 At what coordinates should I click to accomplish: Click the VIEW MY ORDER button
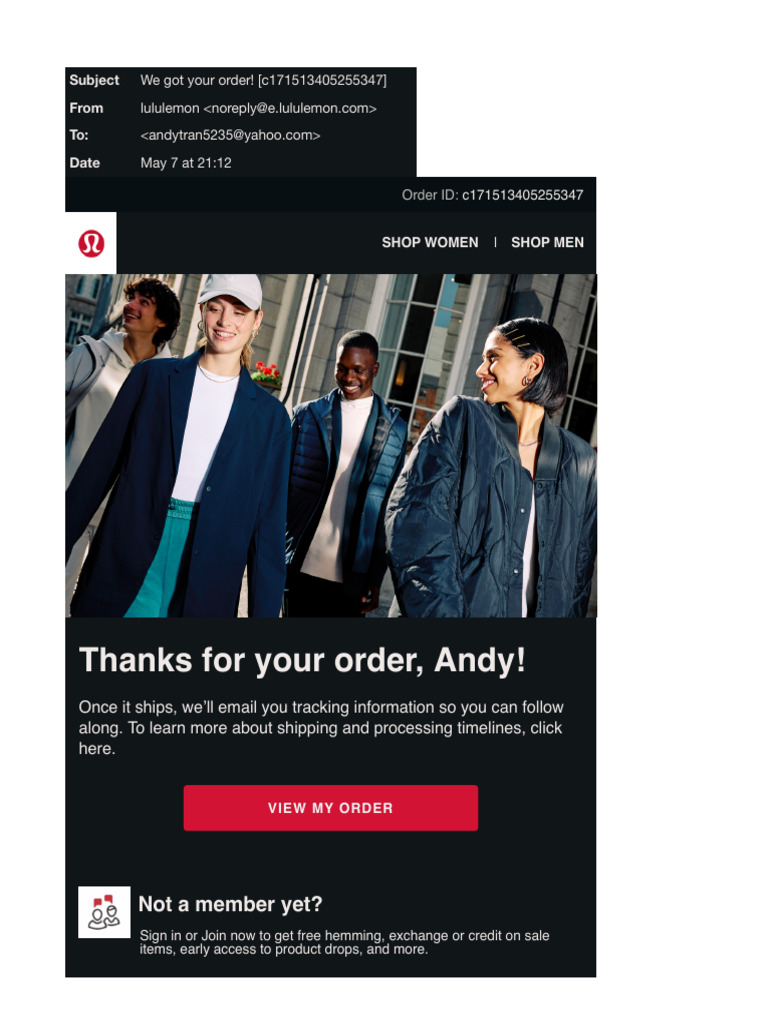coord(330,808)
